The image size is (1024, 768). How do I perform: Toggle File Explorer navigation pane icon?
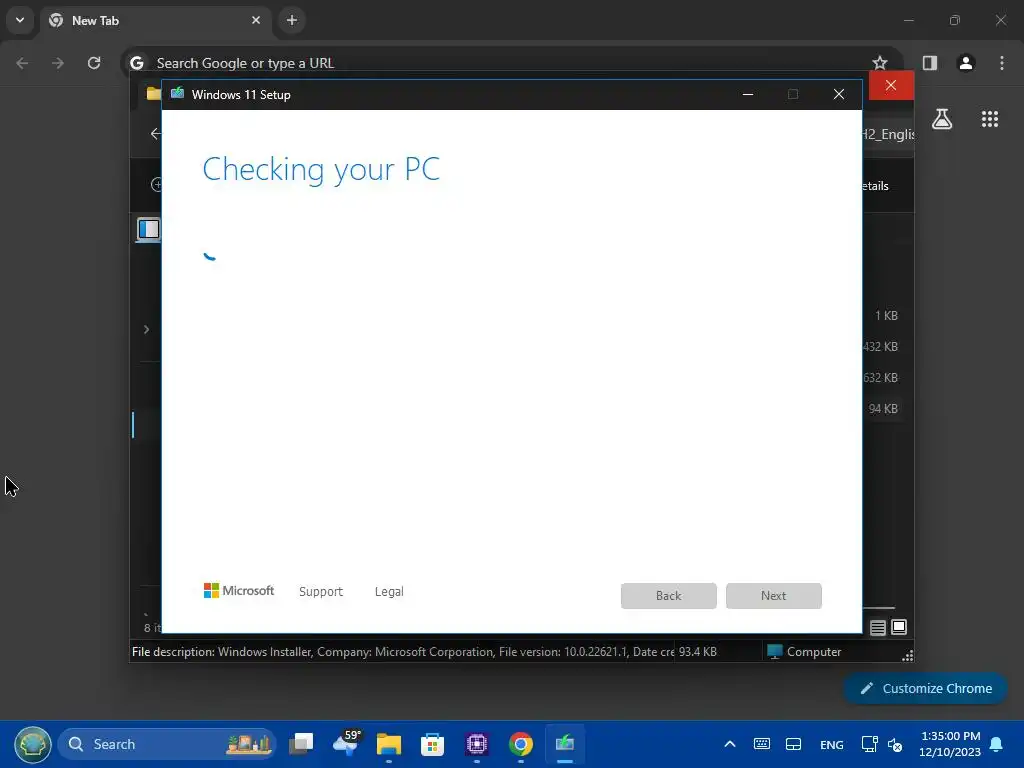[x=149, y=229]
